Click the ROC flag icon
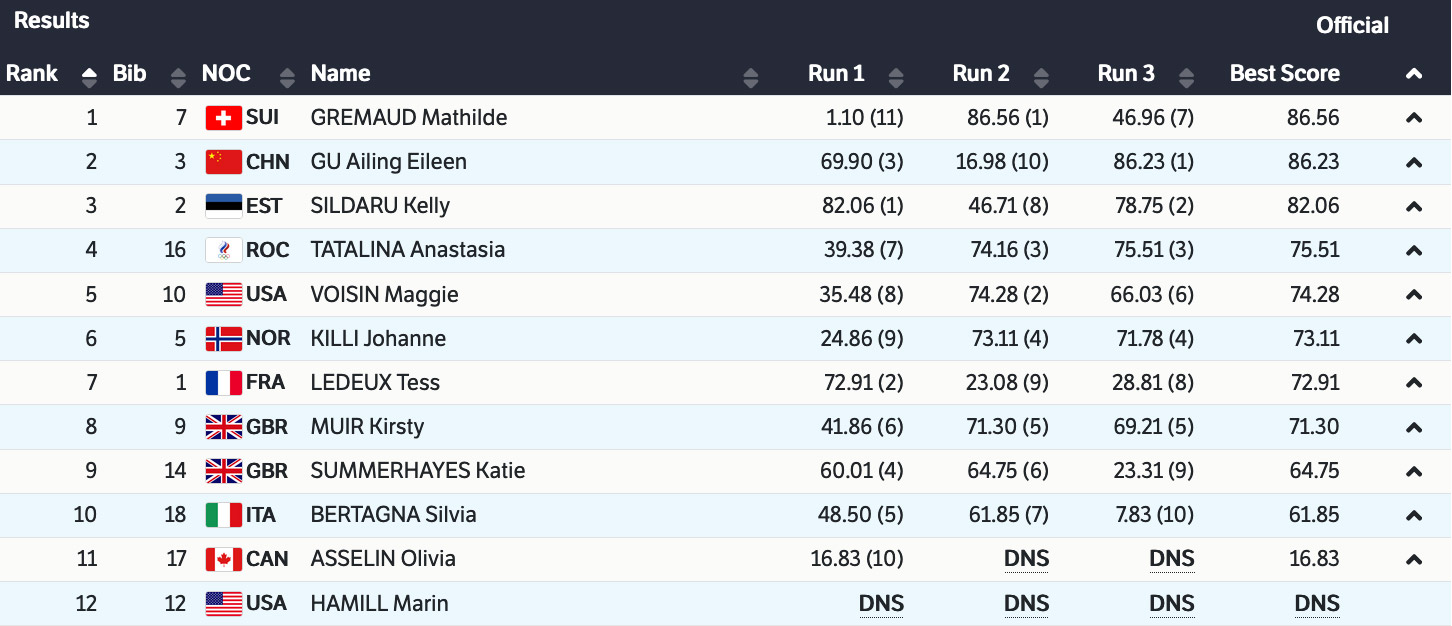 (223, 250)
